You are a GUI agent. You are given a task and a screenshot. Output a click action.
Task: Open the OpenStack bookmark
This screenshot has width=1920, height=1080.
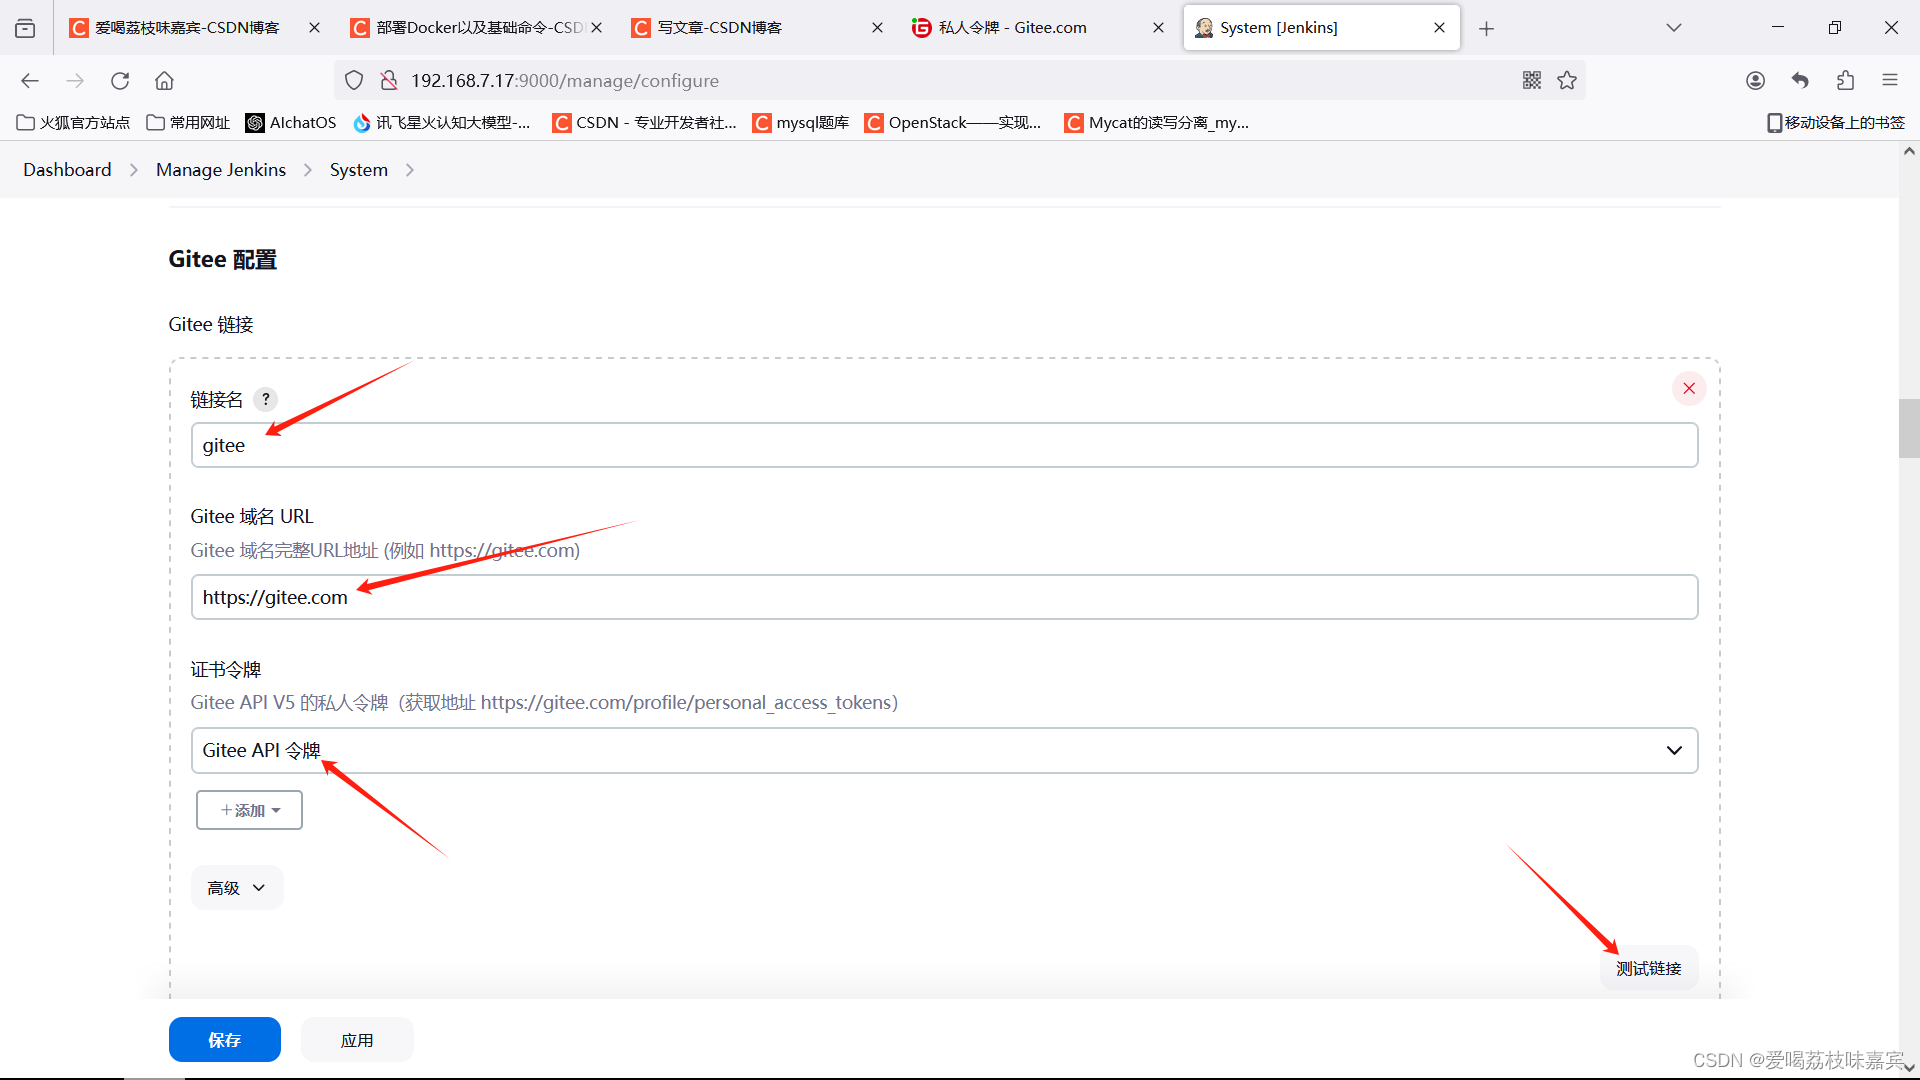(954, 123)
